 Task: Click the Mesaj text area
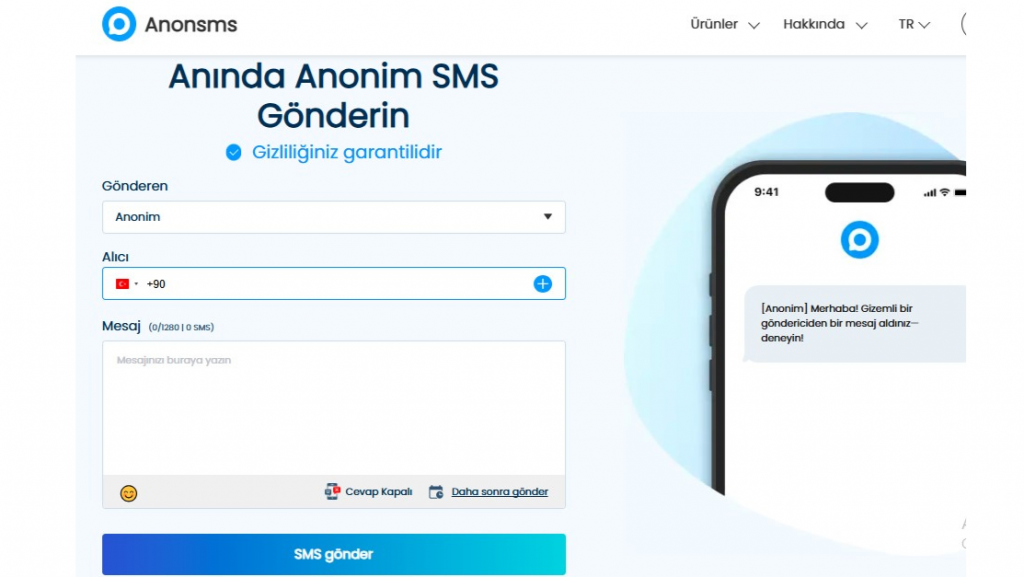tap(334, 408)
